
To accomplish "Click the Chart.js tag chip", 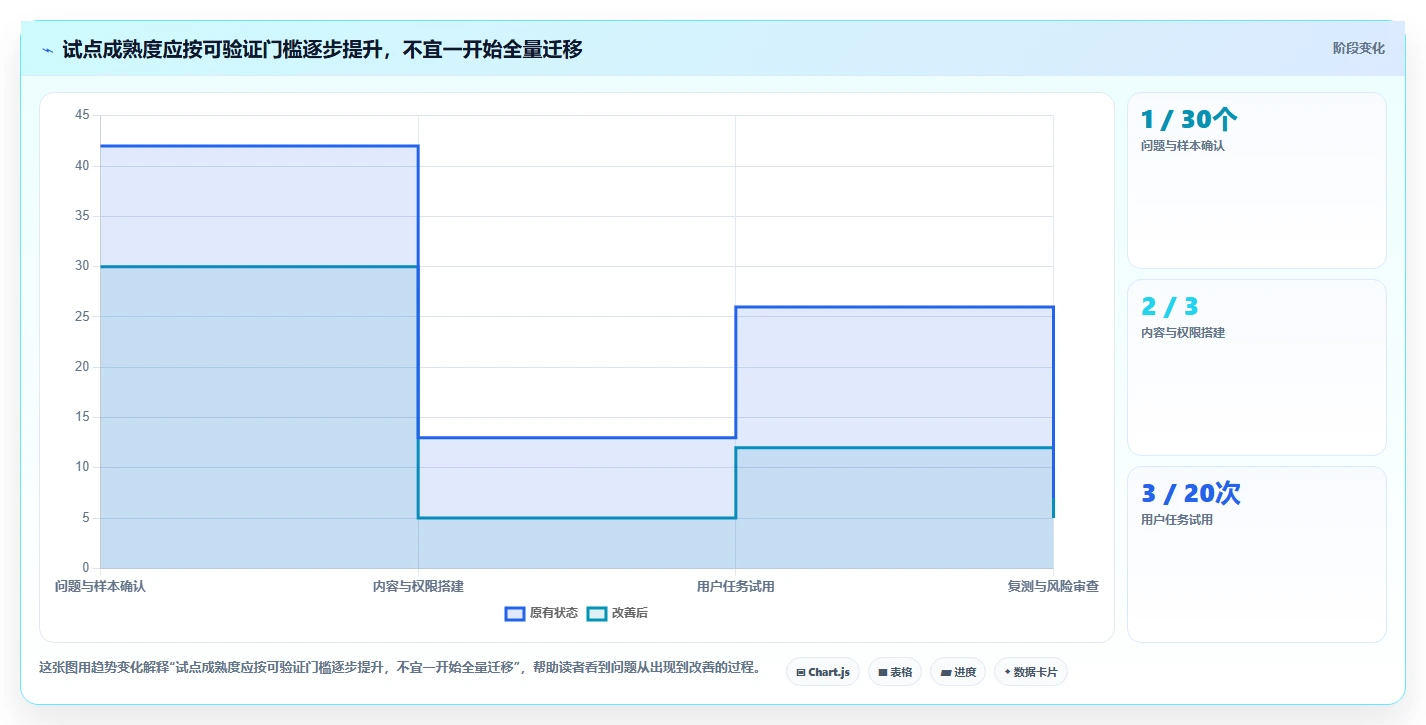I will tap(823, 672).
